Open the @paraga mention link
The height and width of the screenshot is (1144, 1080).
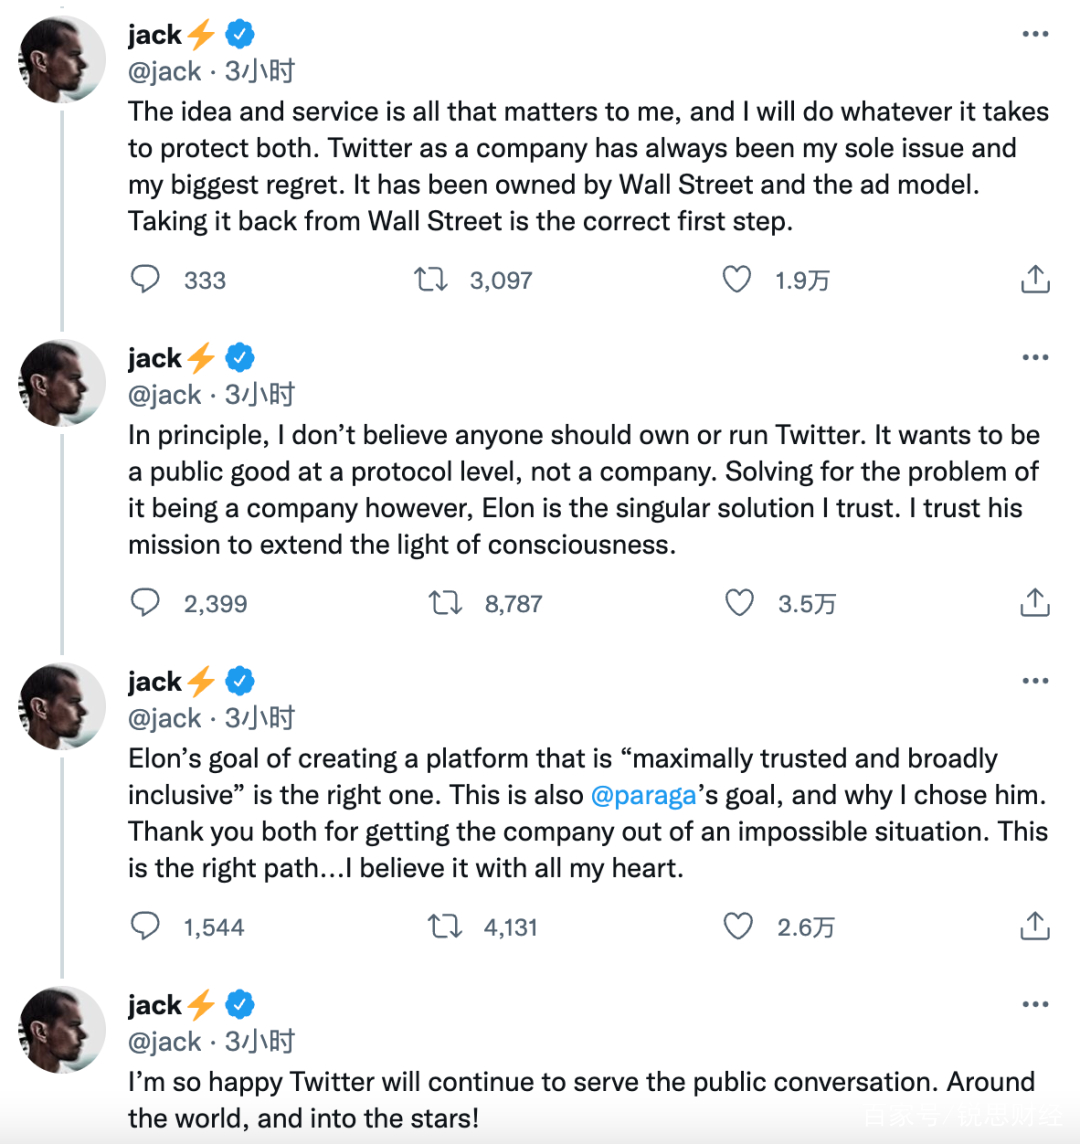point(643,795)
